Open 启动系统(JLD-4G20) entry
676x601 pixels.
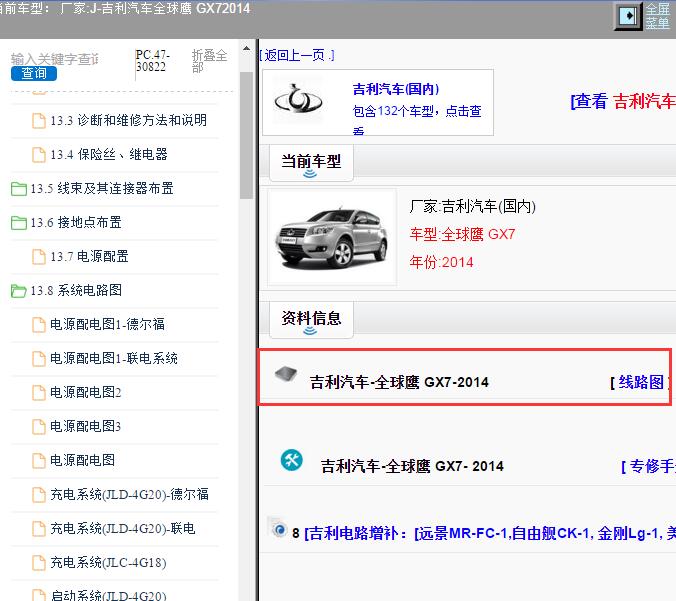[x=108, y=595]
